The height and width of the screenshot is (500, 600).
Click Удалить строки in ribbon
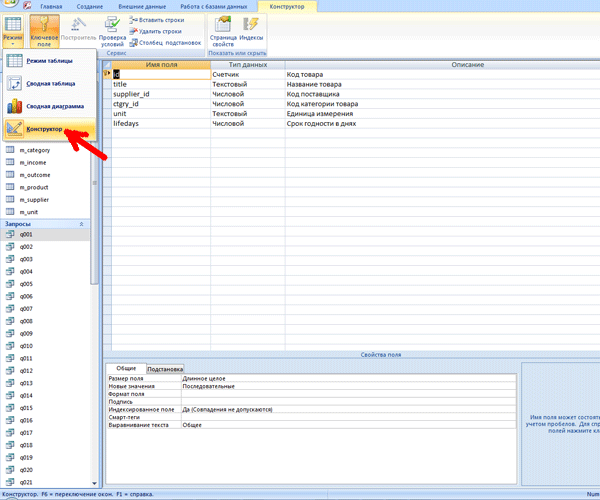pos(155,31)
